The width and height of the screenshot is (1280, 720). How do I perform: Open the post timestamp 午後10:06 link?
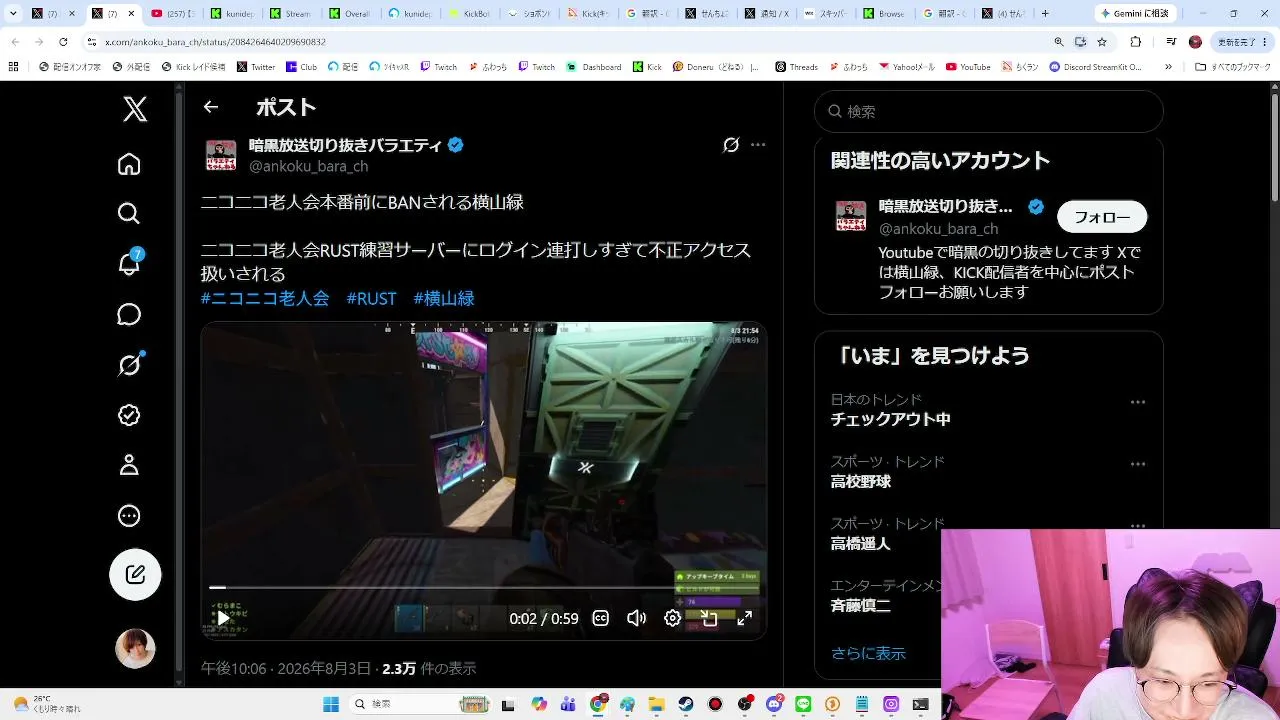286,668
